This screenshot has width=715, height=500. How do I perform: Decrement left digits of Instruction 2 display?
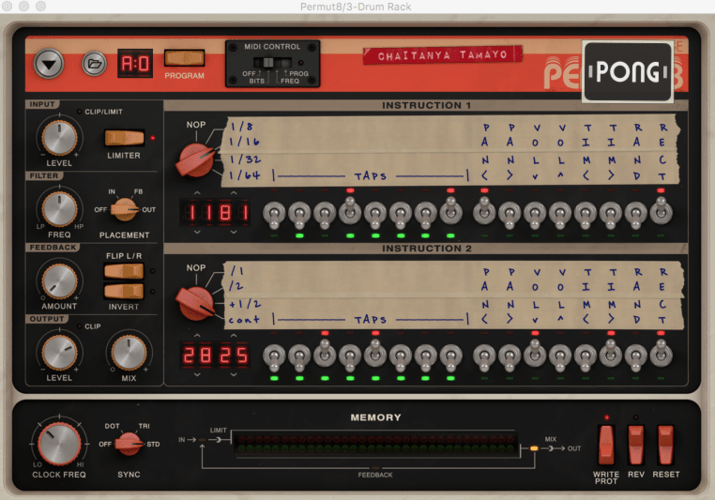[x=197, y=375]
